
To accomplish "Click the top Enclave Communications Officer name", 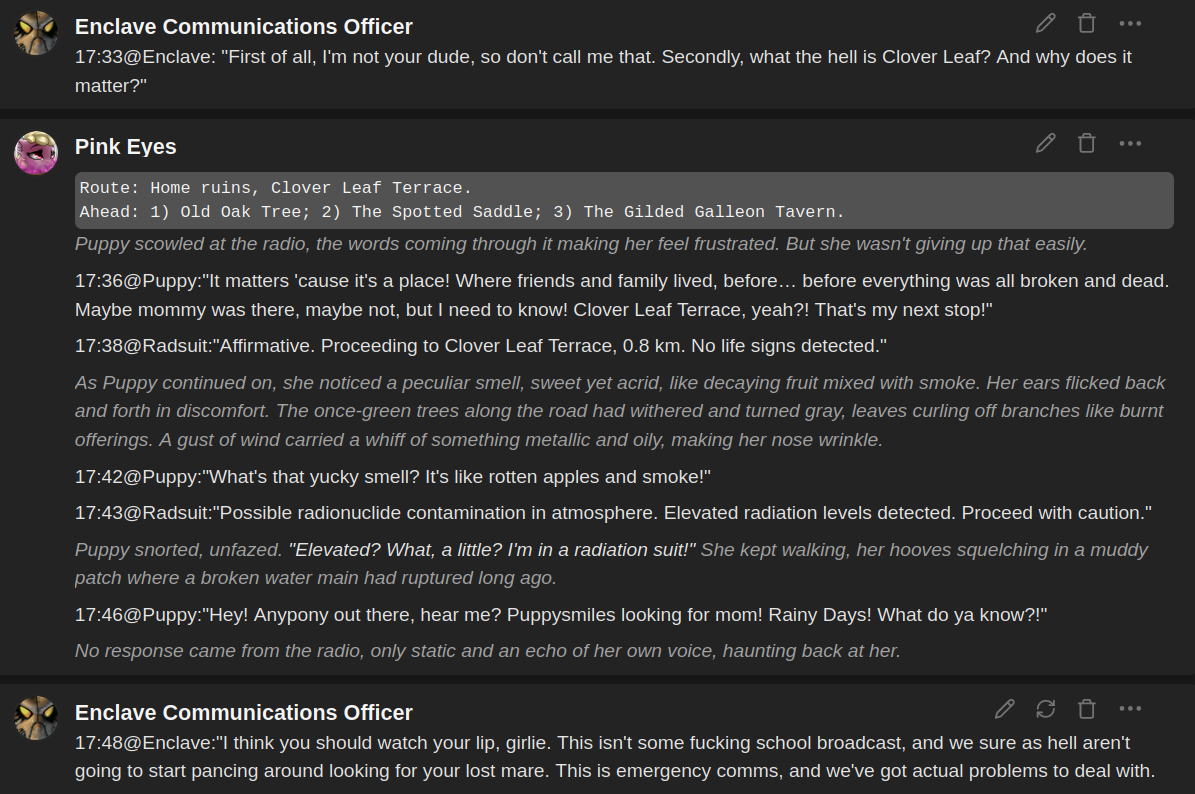I will pyautogui.click(x=244, y=27).
